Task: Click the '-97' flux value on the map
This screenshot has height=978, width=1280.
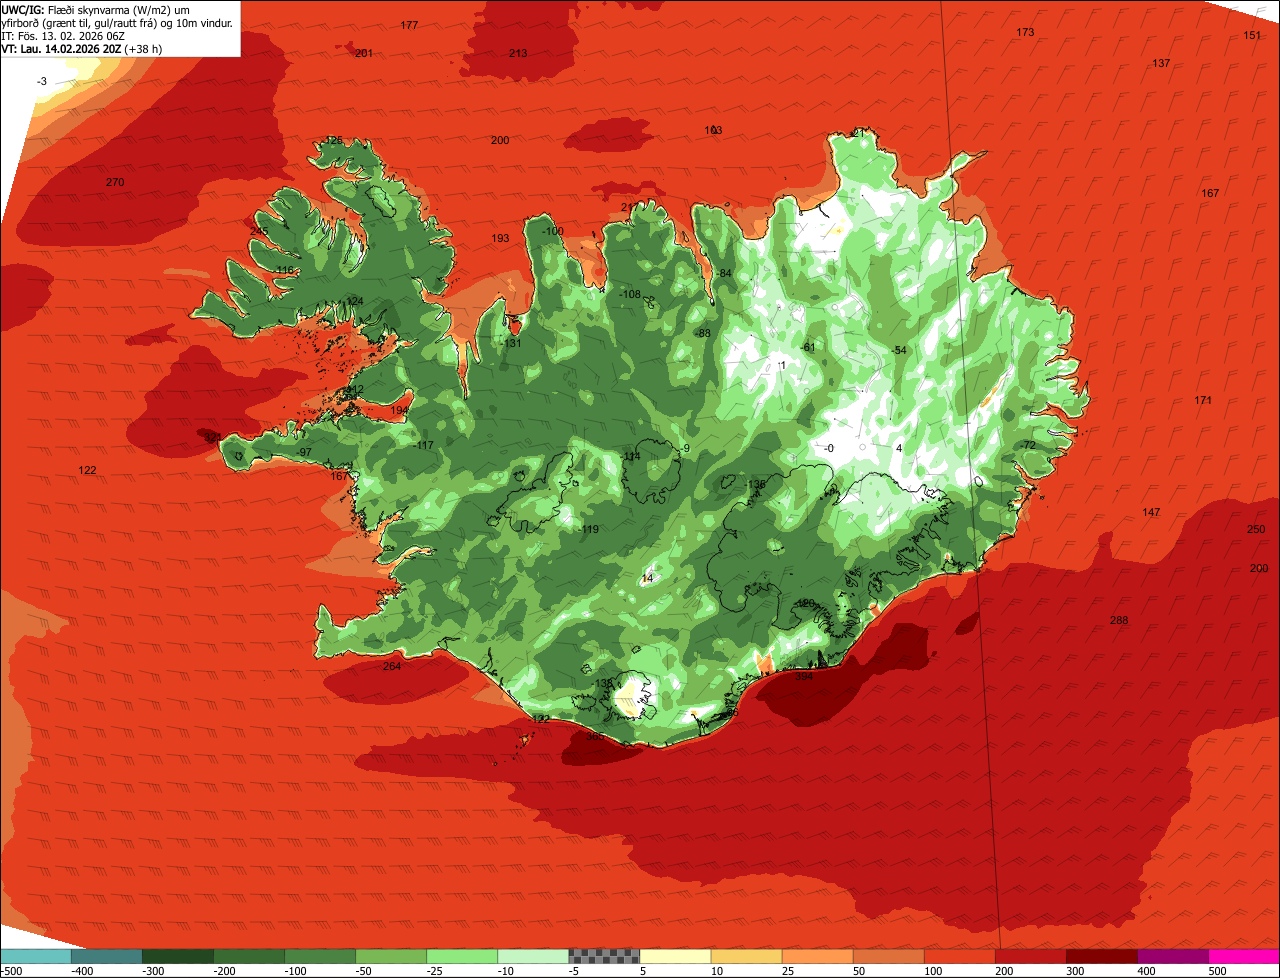Action: point(304,452)
